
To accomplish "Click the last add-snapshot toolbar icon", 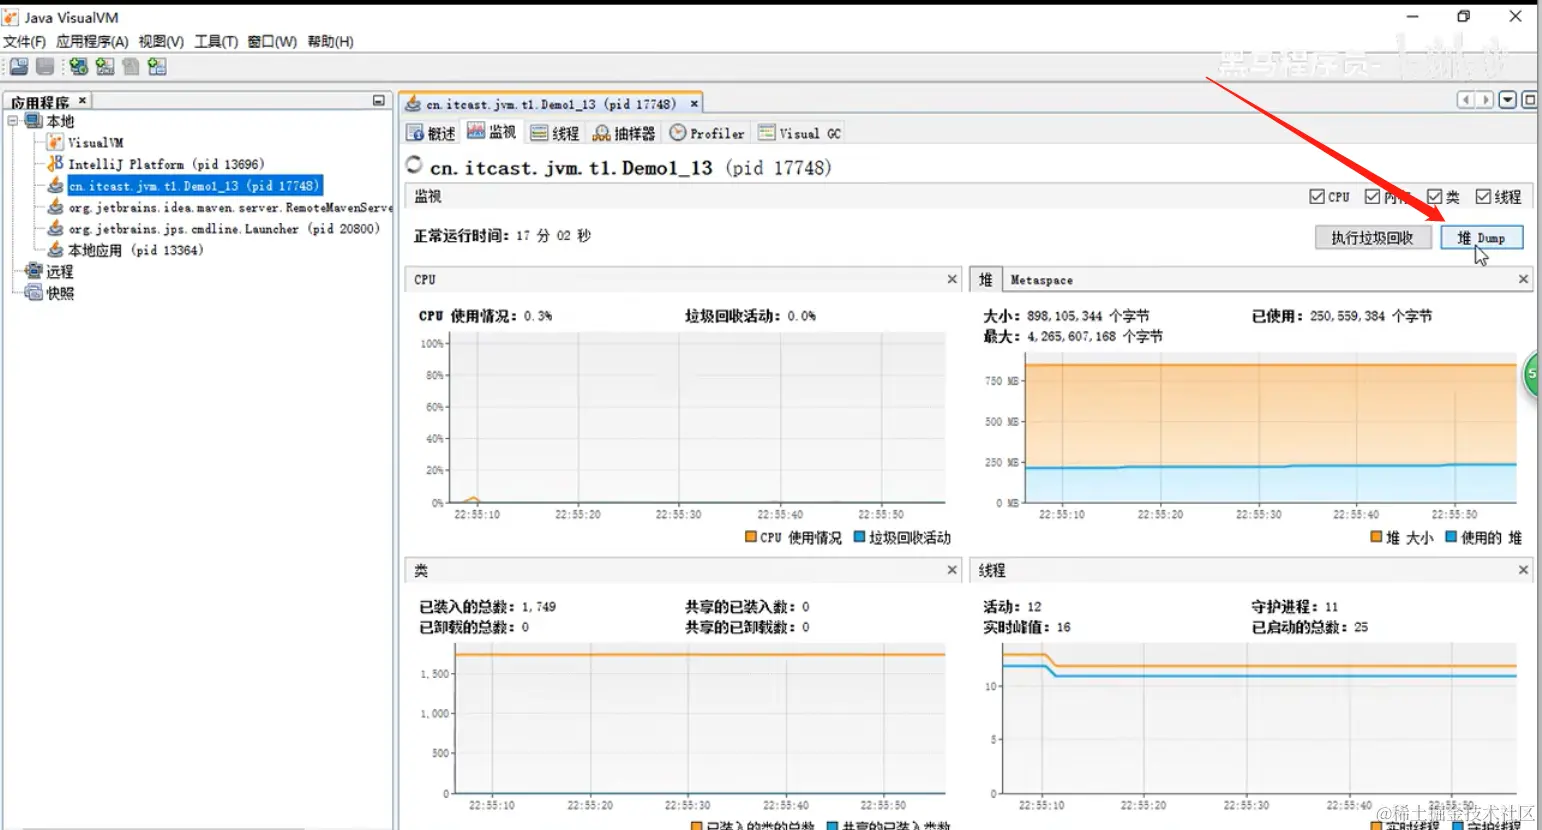I will tap(157, 67).
